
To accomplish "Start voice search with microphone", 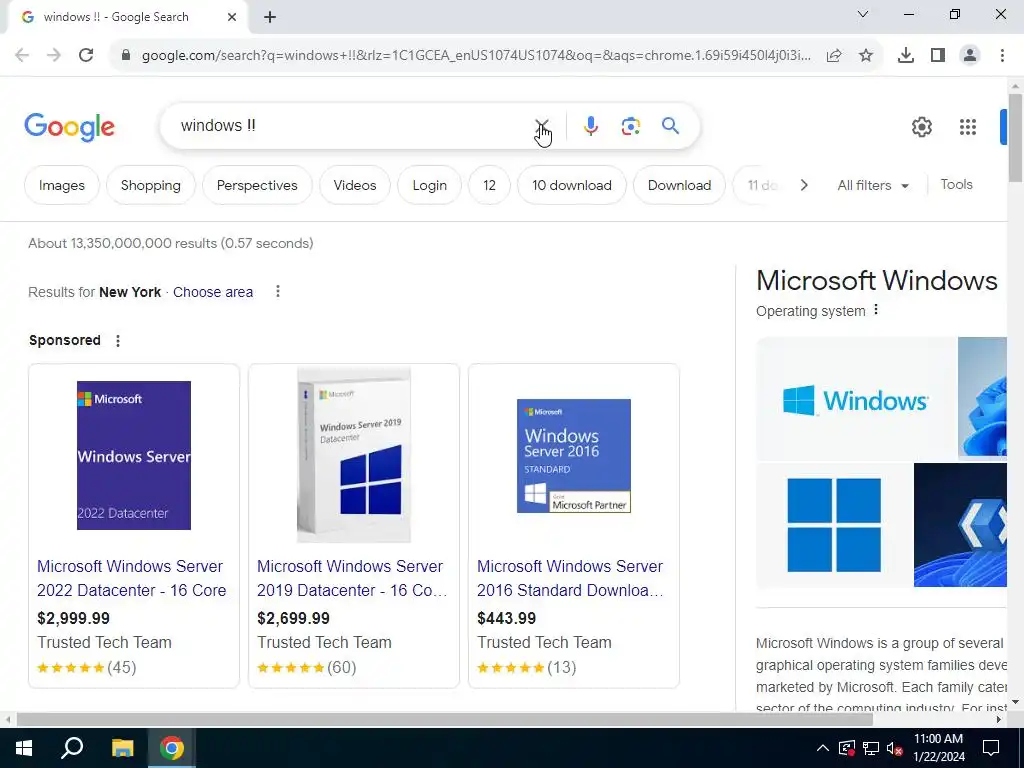I will click(x=590, y=125).
